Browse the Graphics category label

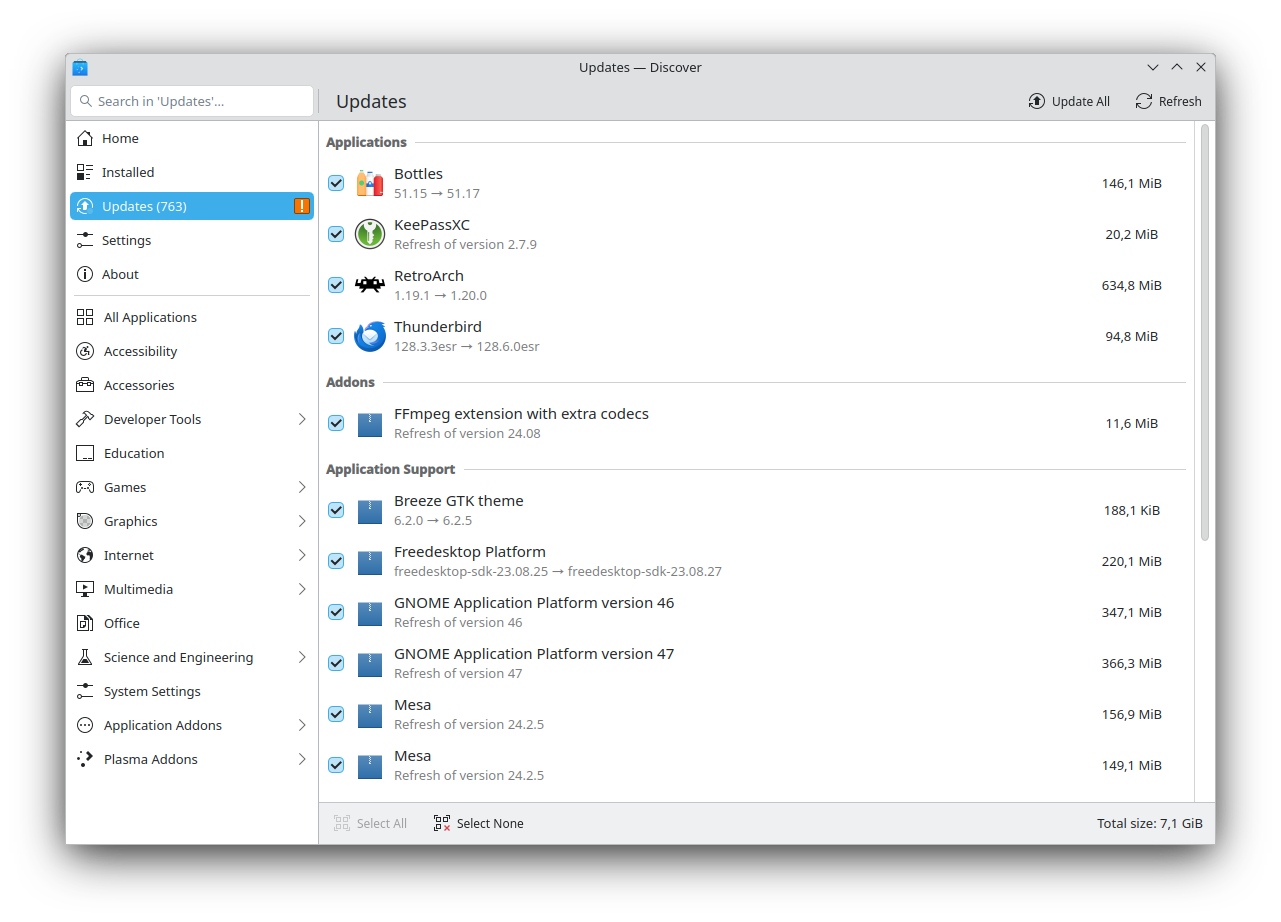point(131,521)
